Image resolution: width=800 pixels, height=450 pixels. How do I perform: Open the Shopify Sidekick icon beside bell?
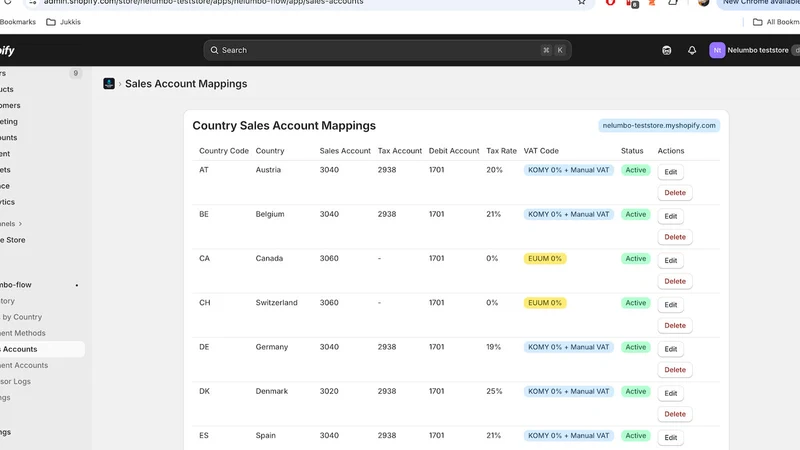666,50
